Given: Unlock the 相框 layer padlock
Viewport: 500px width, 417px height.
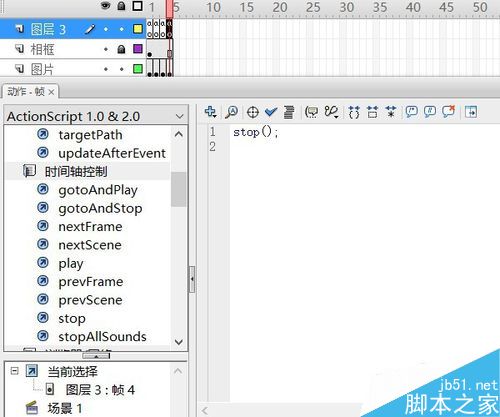Looking at the screenshot, I should pos(121,49).
